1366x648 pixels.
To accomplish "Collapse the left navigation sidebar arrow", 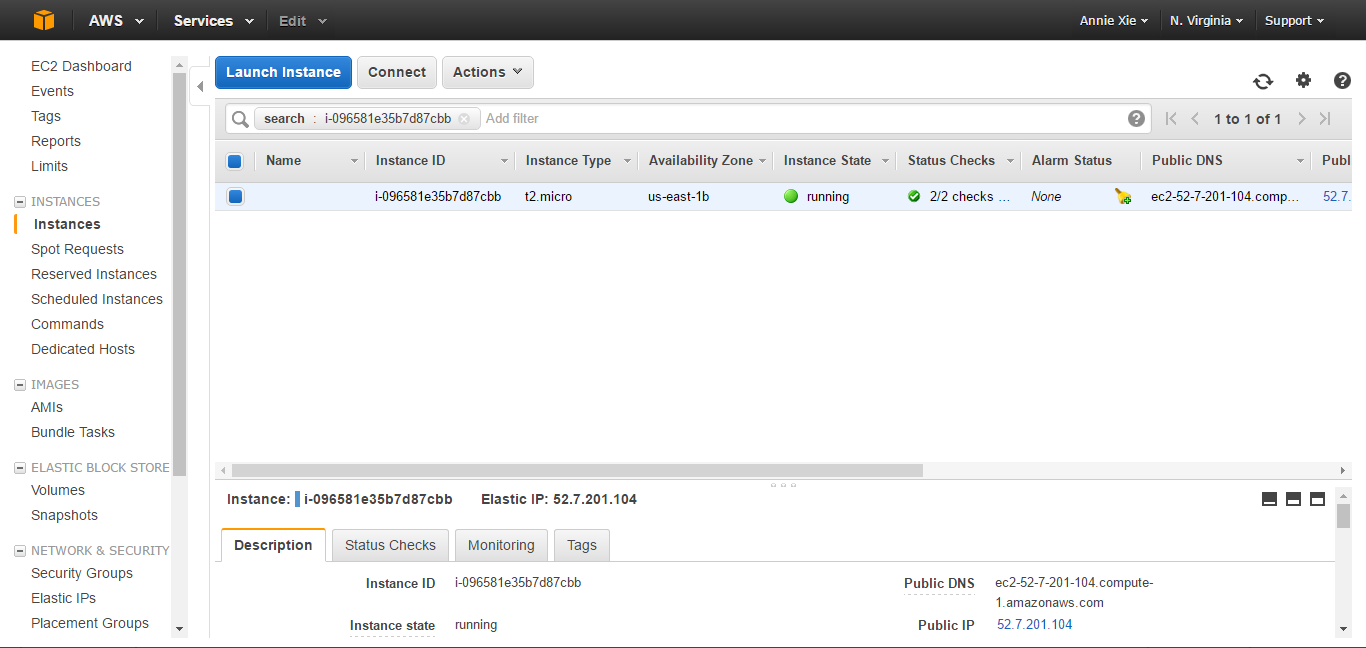I will pos(200,86).
